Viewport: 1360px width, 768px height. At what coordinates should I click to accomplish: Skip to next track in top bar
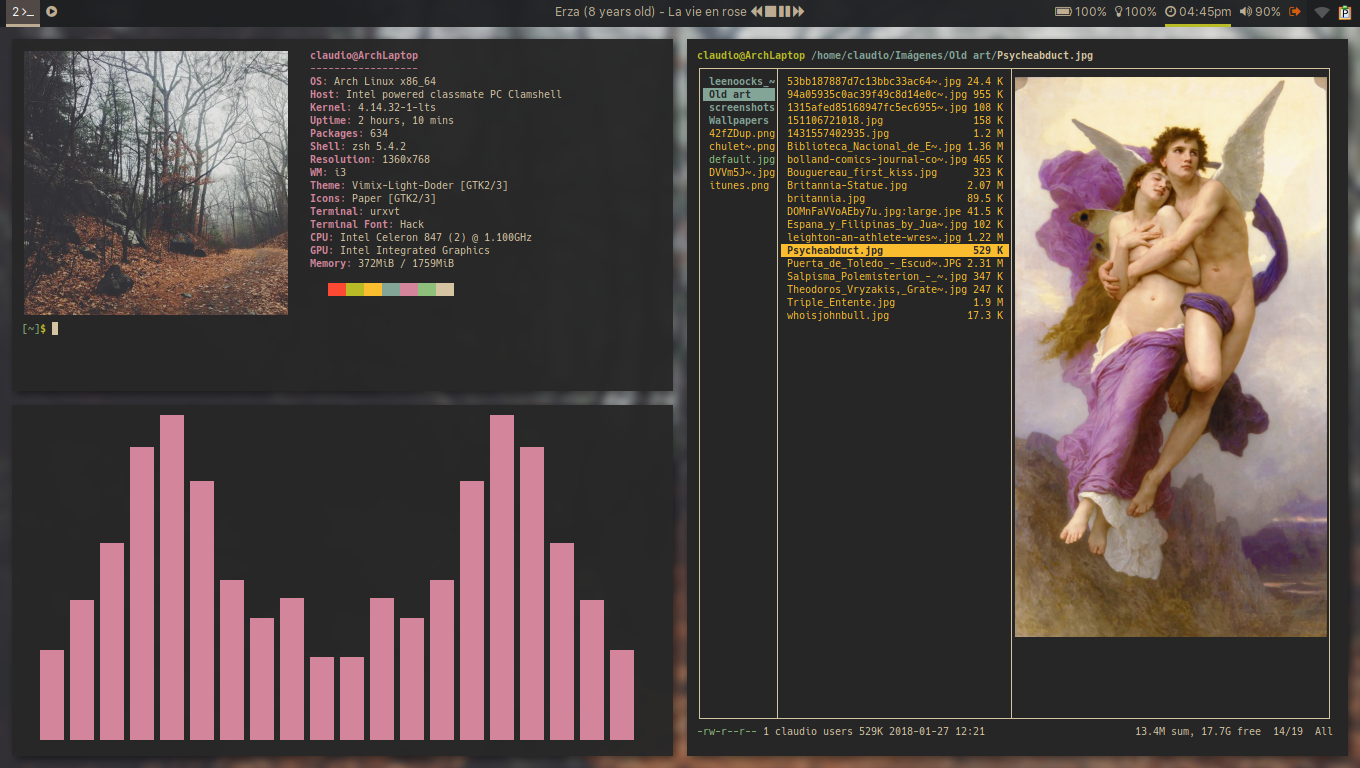799,12
